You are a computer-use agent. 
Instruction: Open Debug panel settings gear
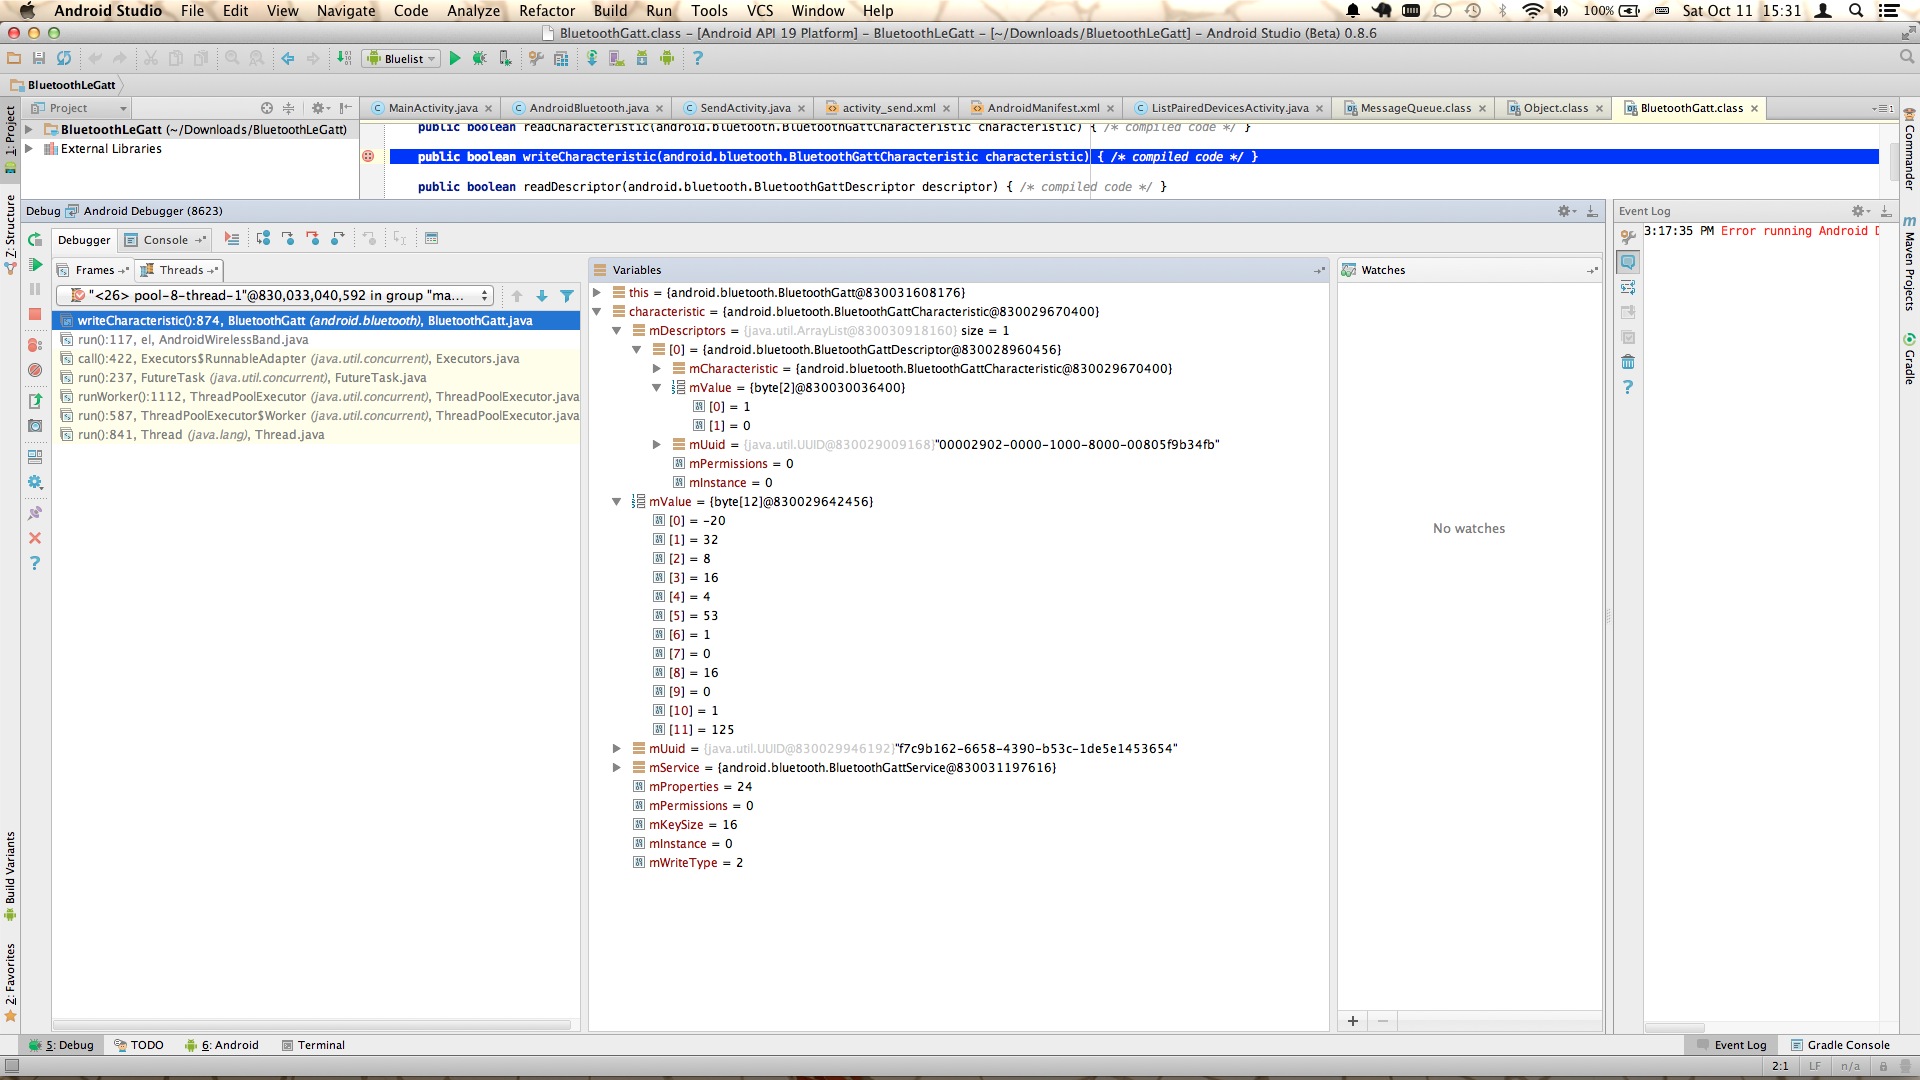(x=1565, y=211)
